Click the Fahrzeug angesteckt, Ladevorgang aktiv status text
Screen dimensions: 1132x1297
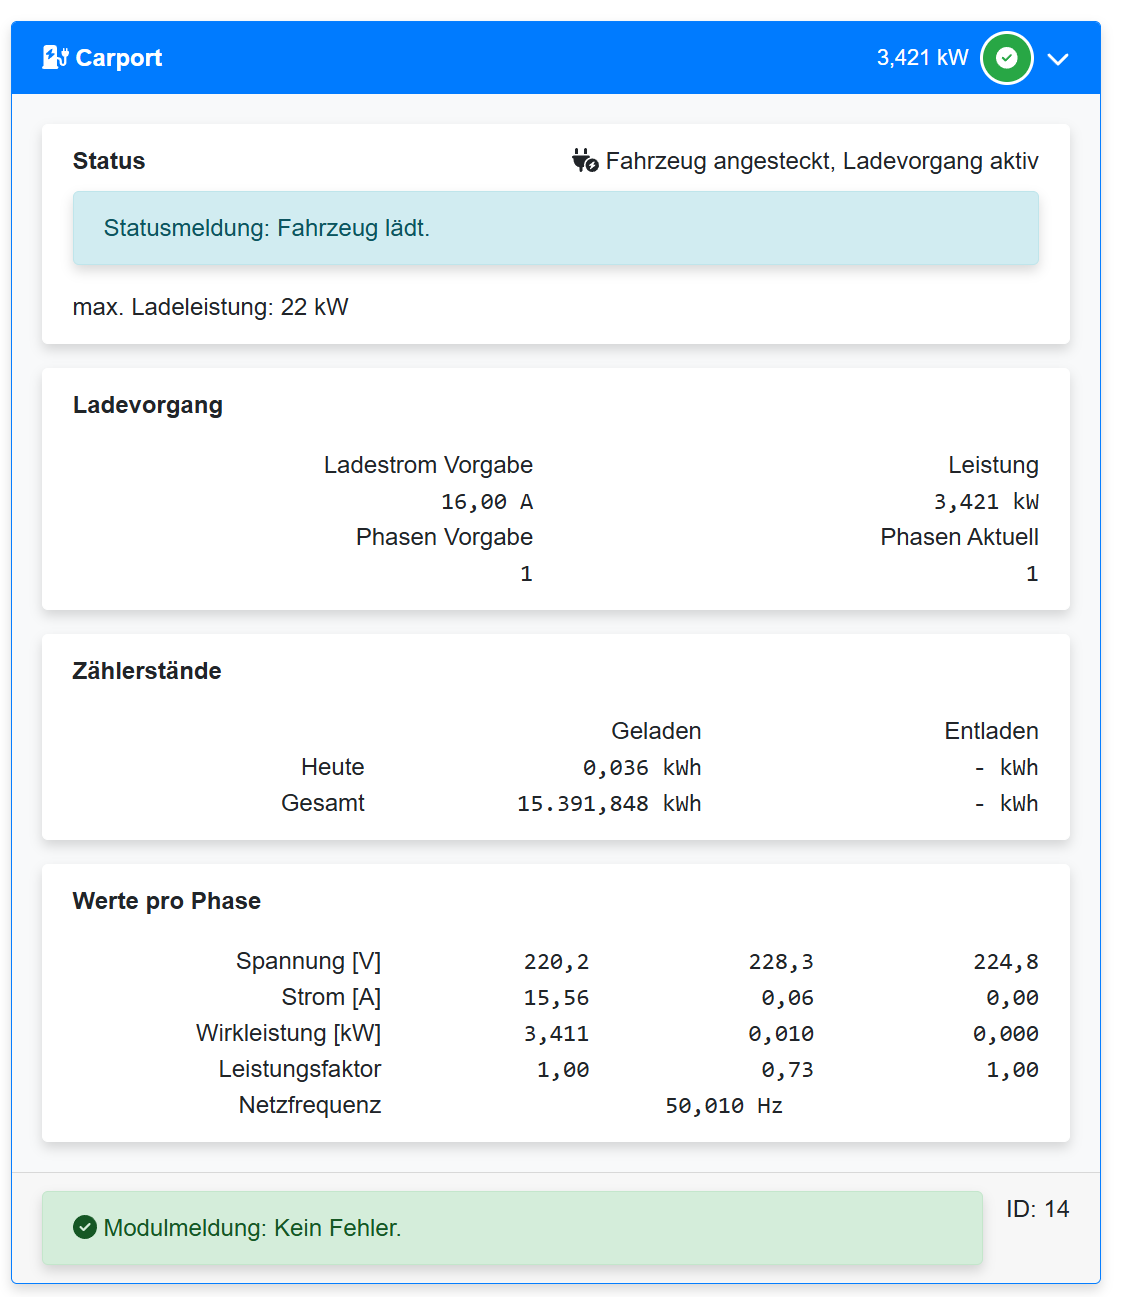821,161
